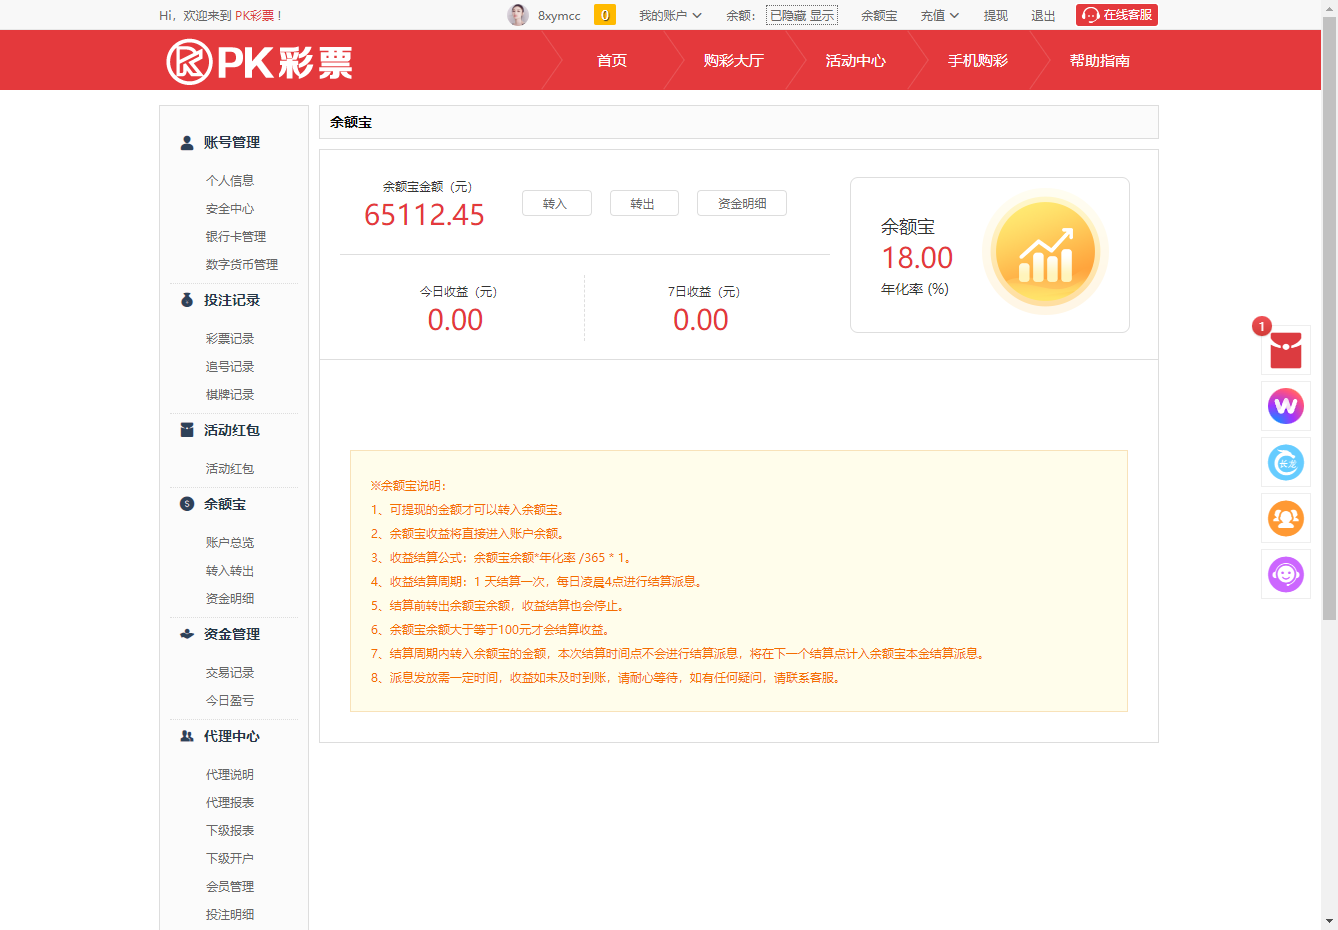The height and width of the screenshot is (930, 1338).
Task: Open the red envelope floating icon
Action: 1285,350
